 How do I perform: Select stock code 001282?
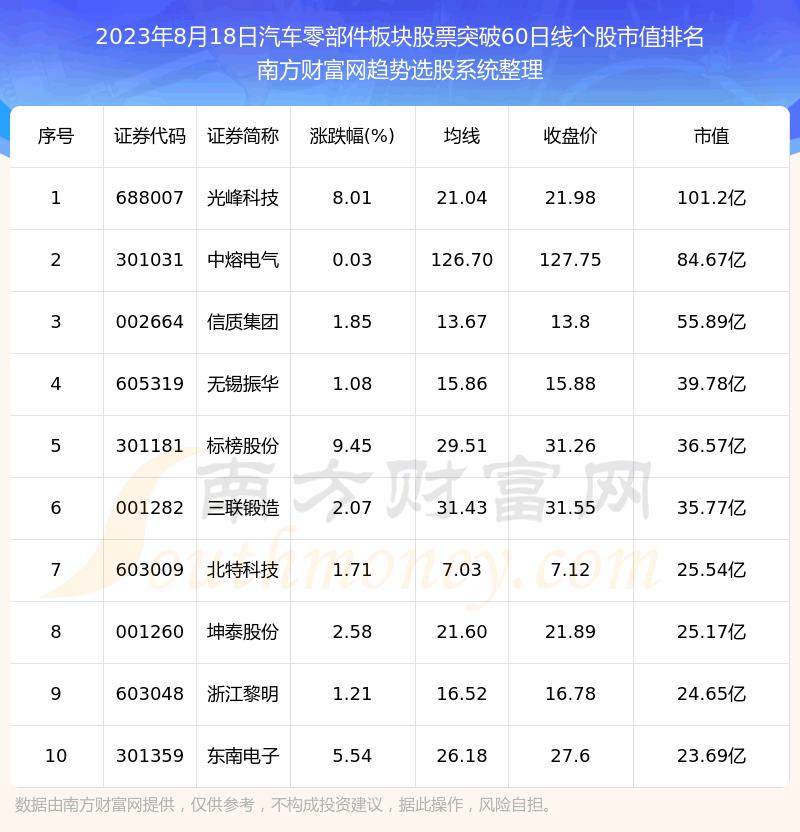[x=150, y=508]
